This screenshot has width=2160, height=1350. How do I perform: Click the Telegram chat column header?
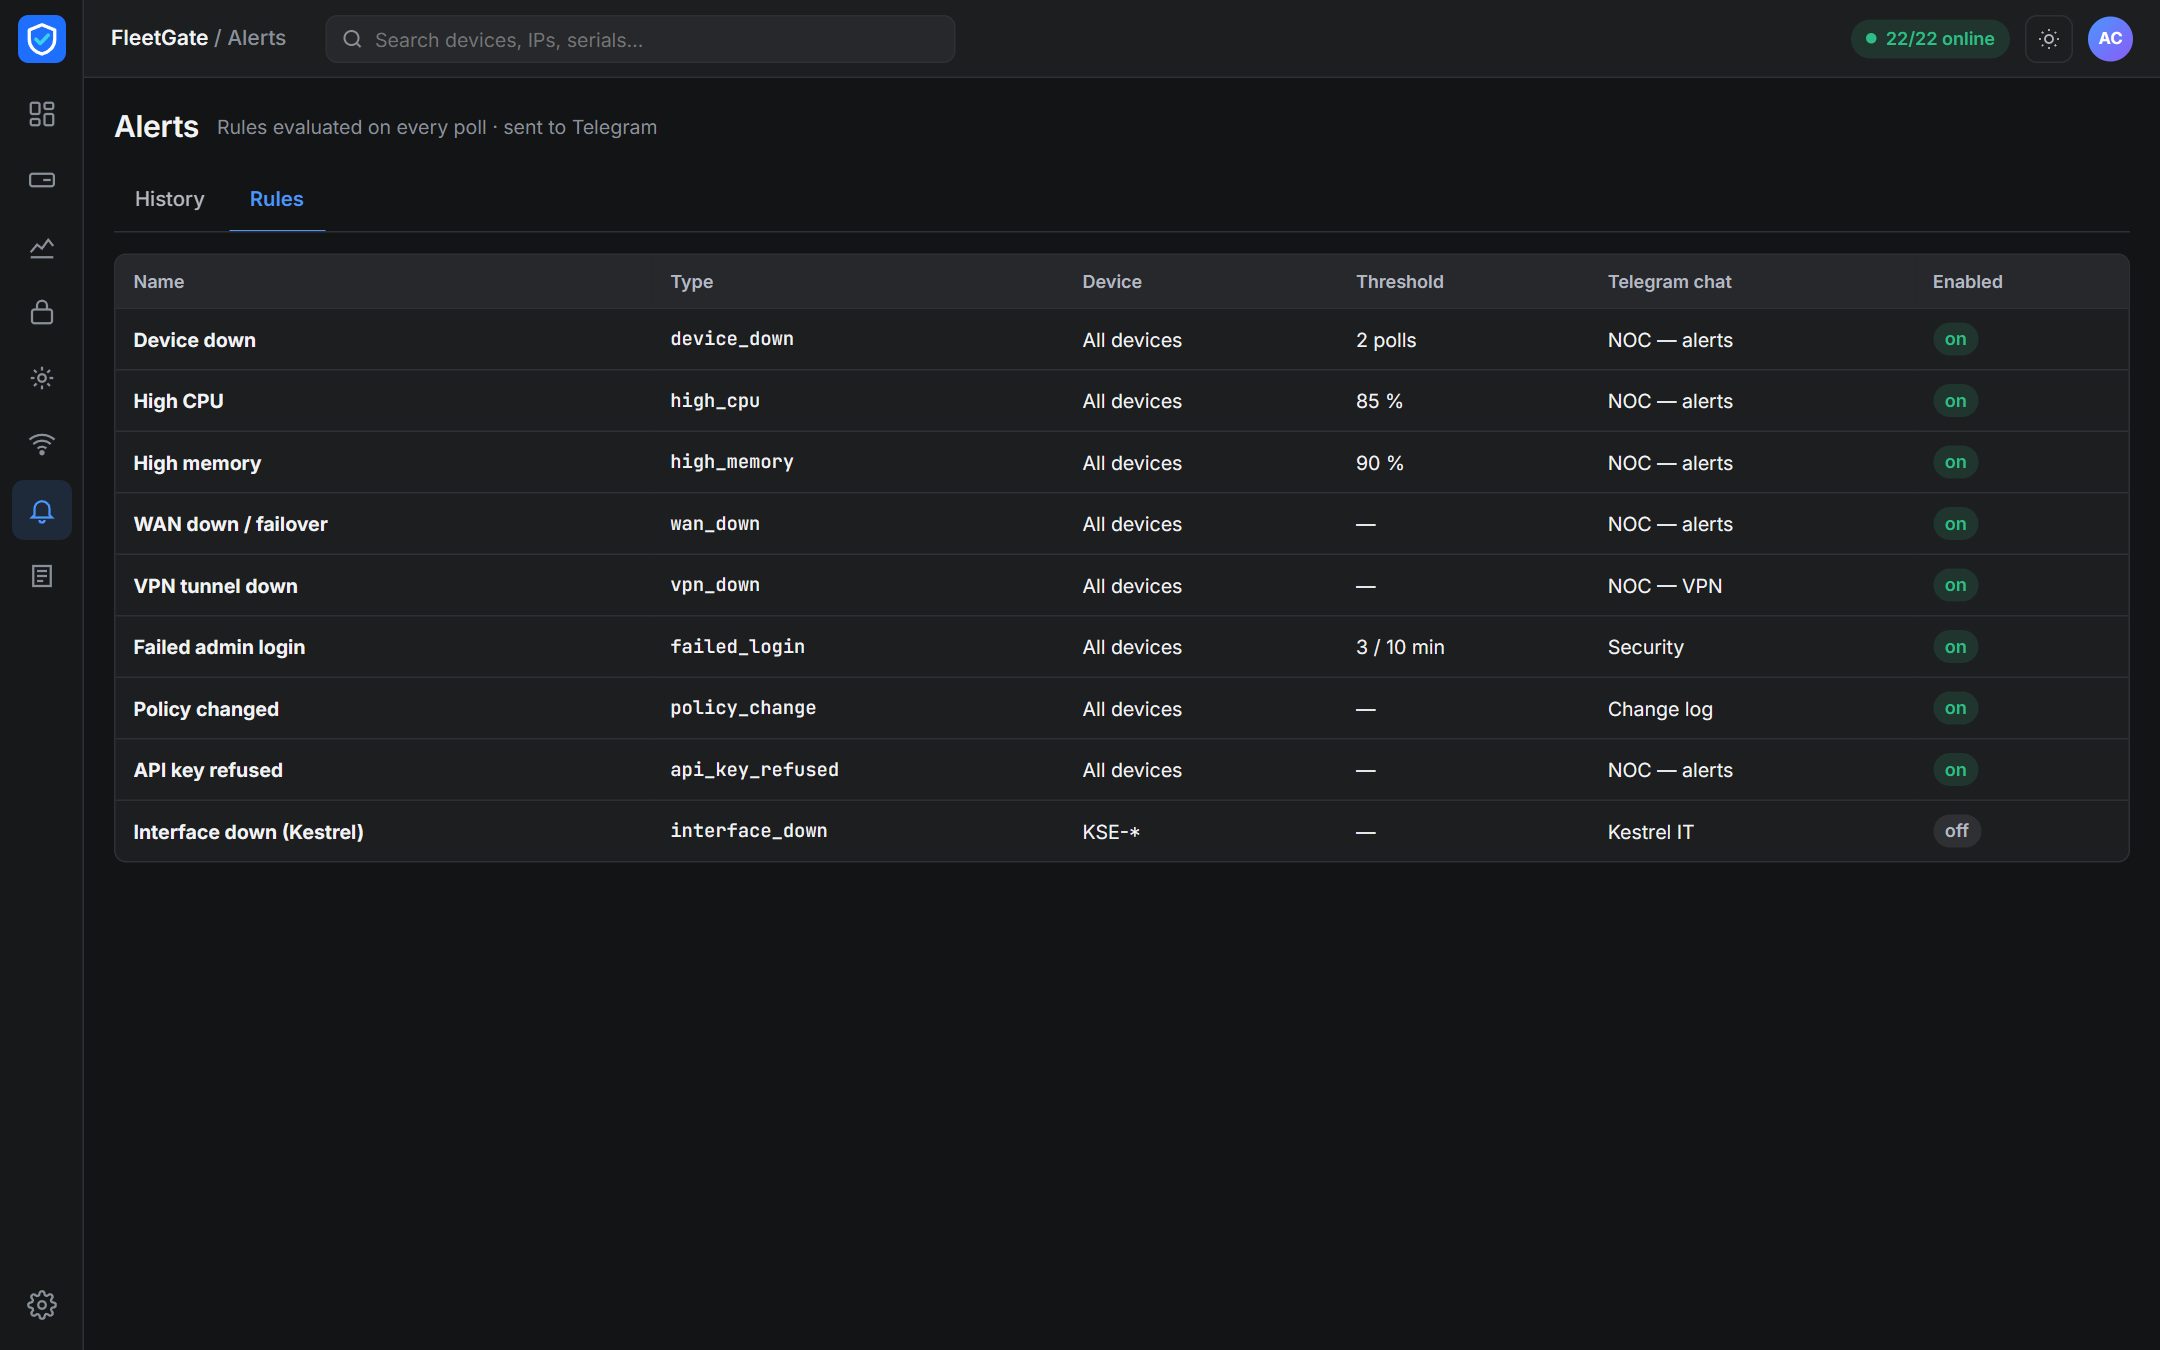coord(1669,282)
